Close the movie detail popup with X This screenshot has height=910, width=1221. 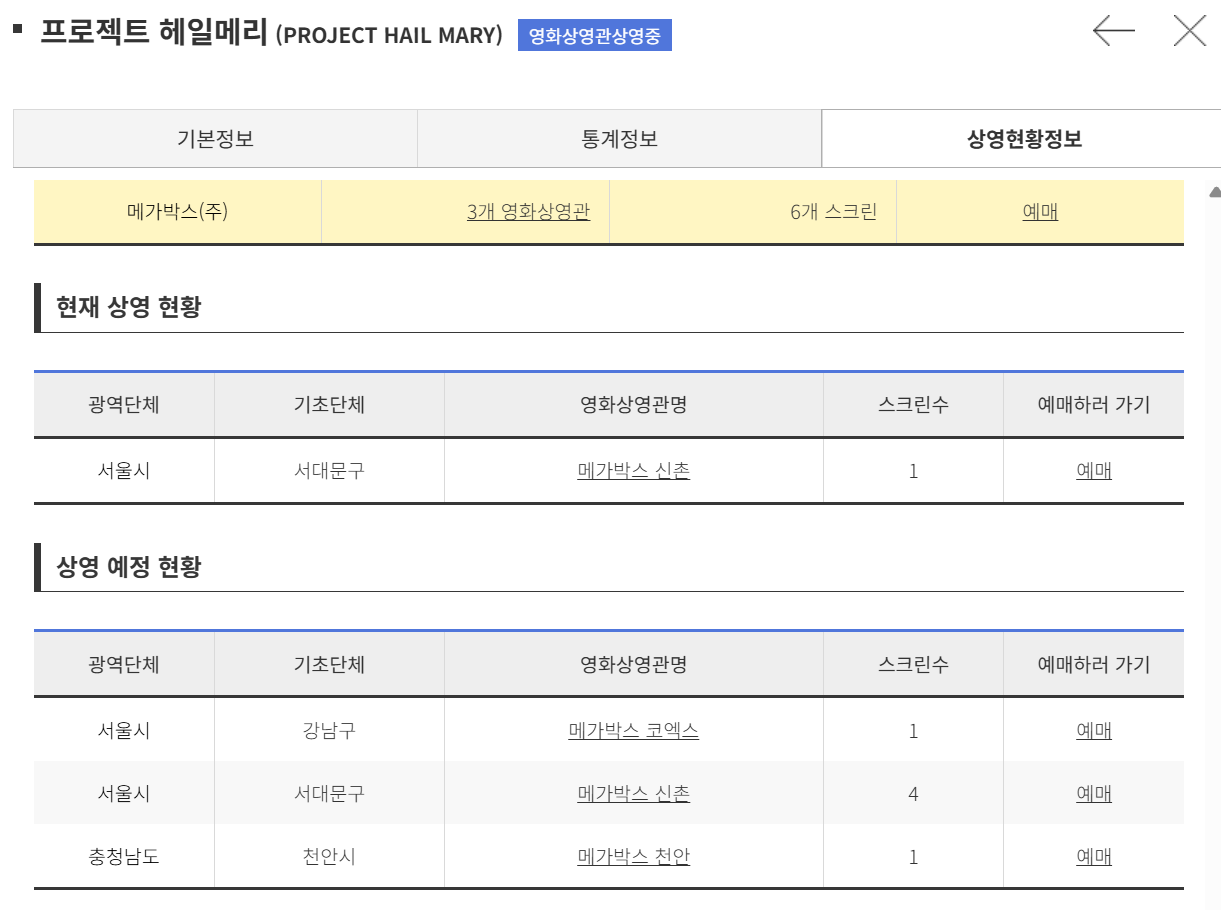point(1189,31)
